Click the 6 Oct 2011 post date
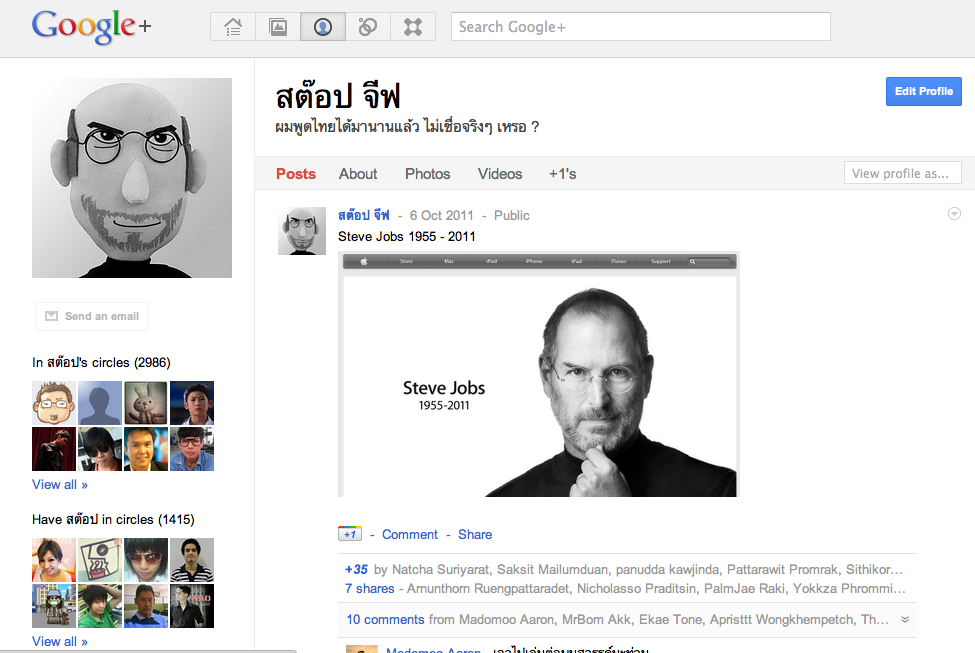The height and width of the screenshot is (653, 975). 441,215
